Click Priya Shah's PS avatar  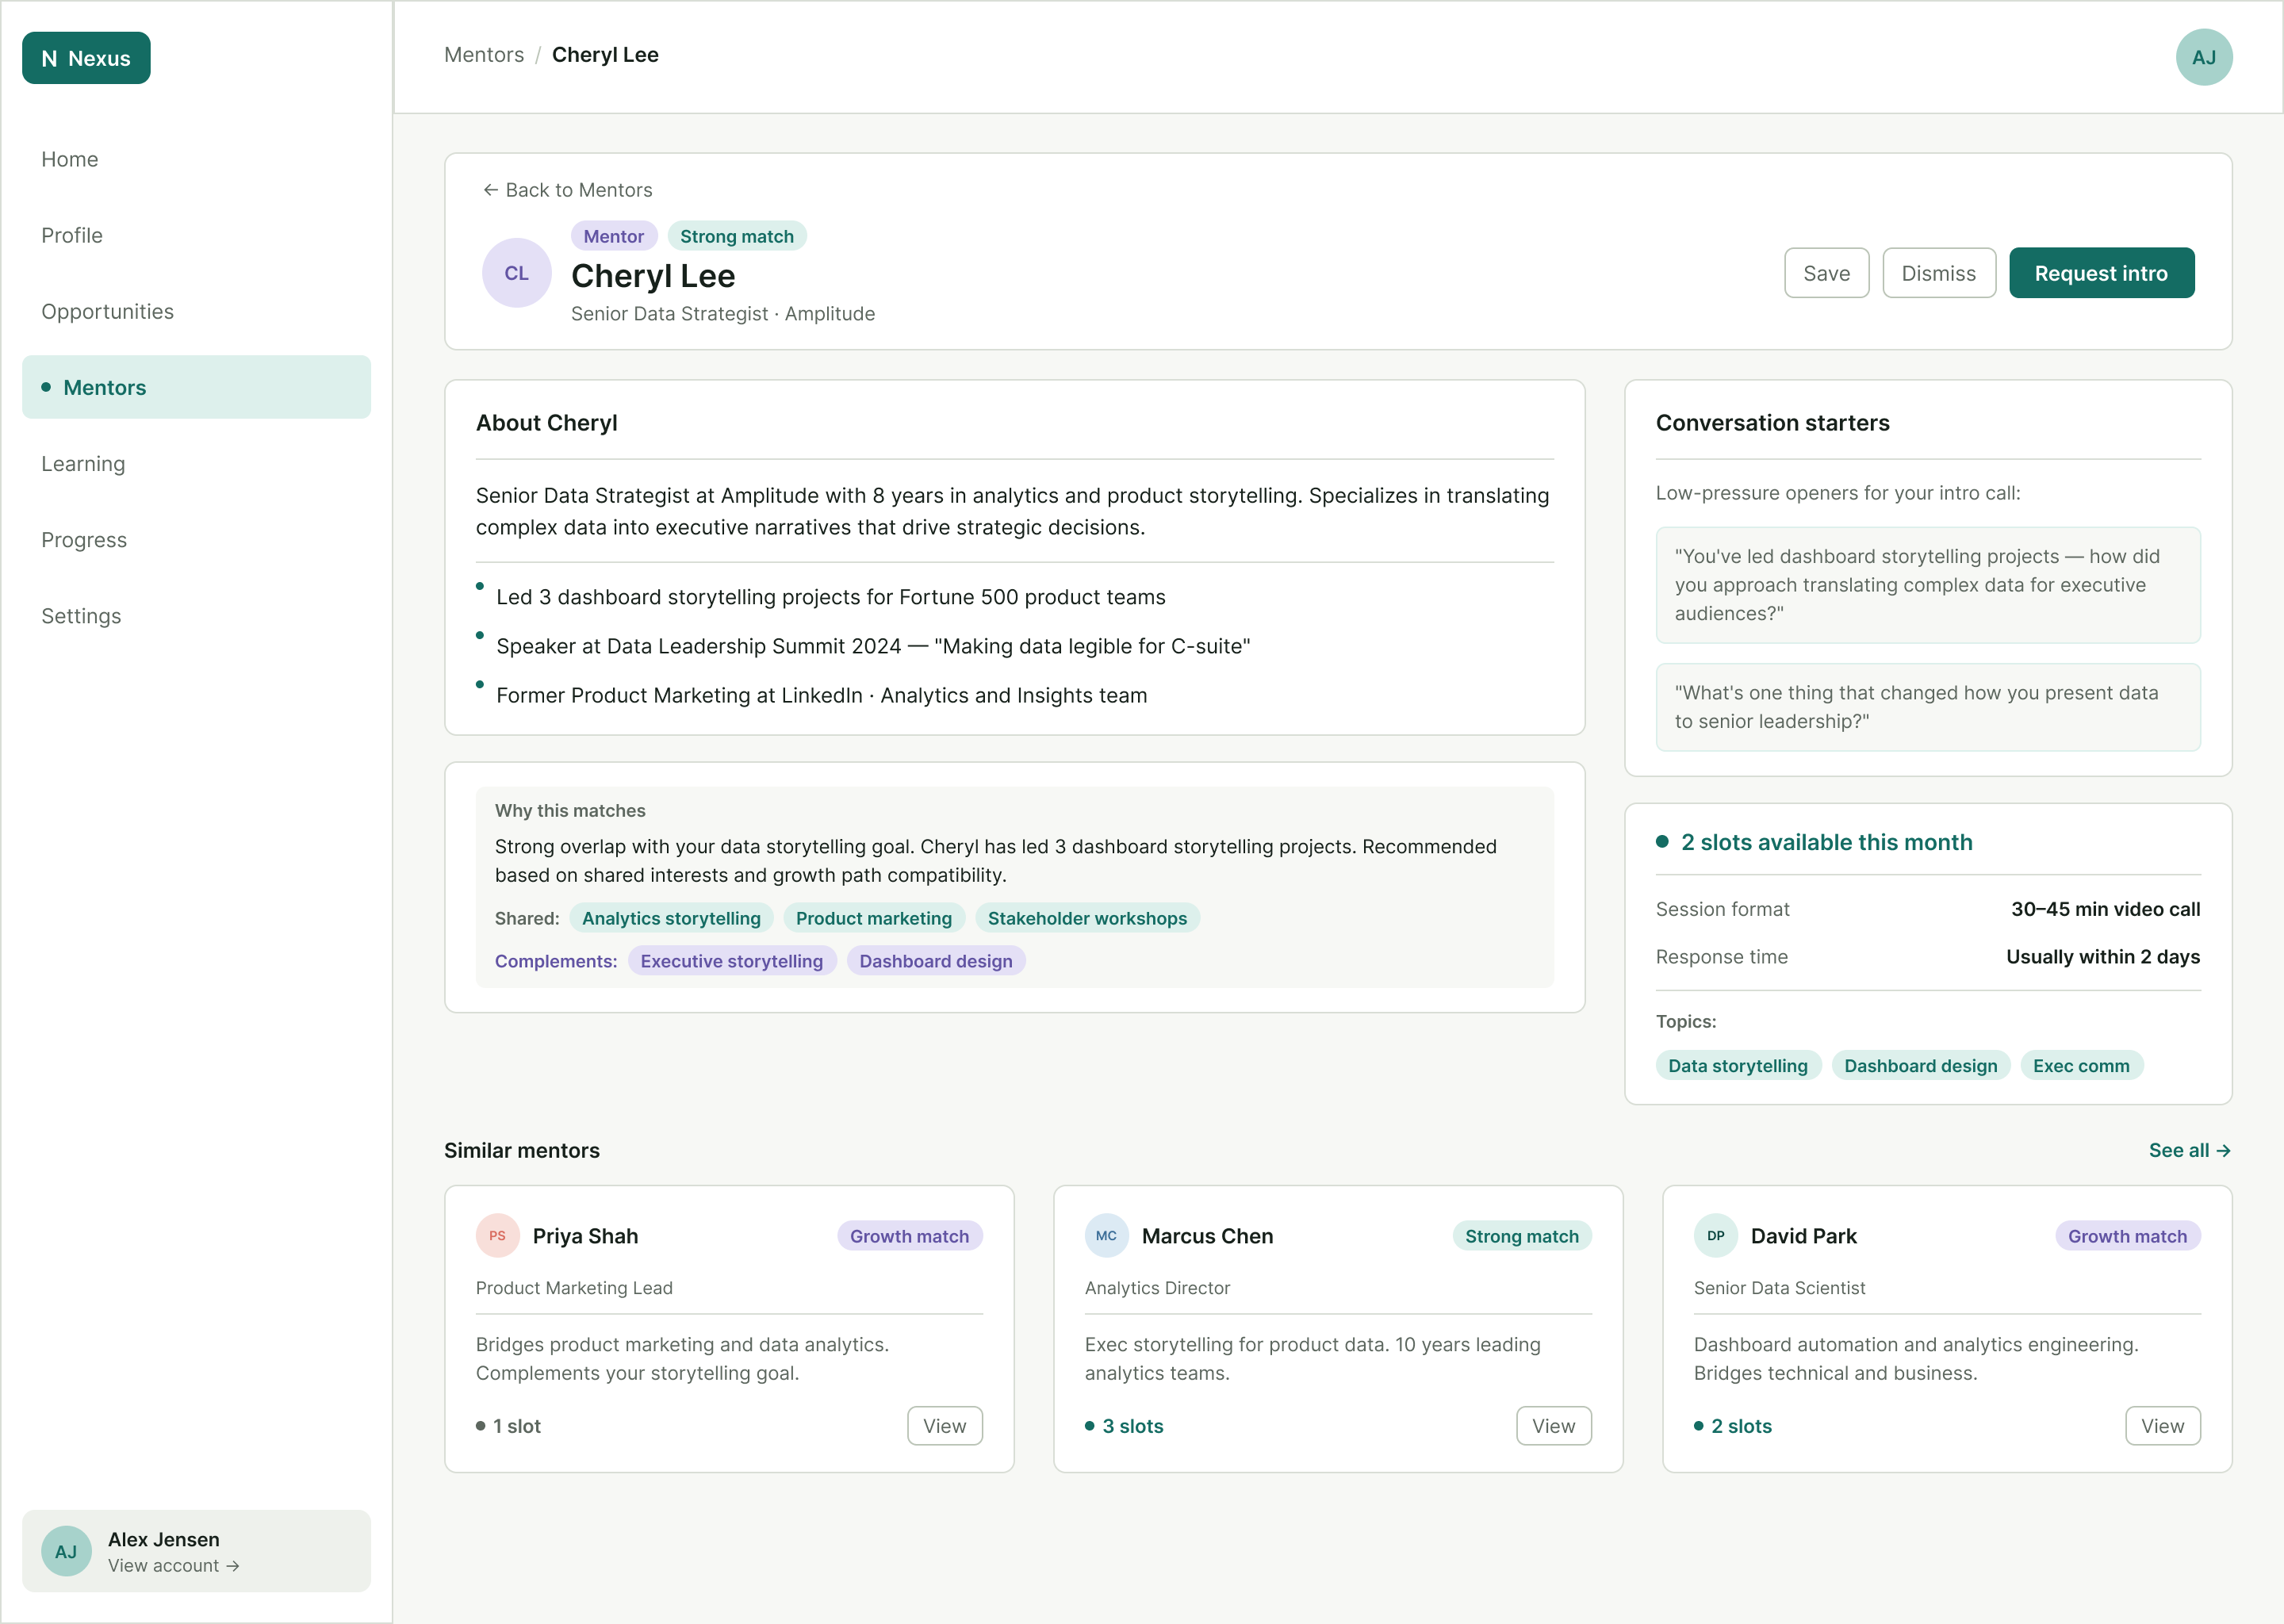click(497, 1235)
